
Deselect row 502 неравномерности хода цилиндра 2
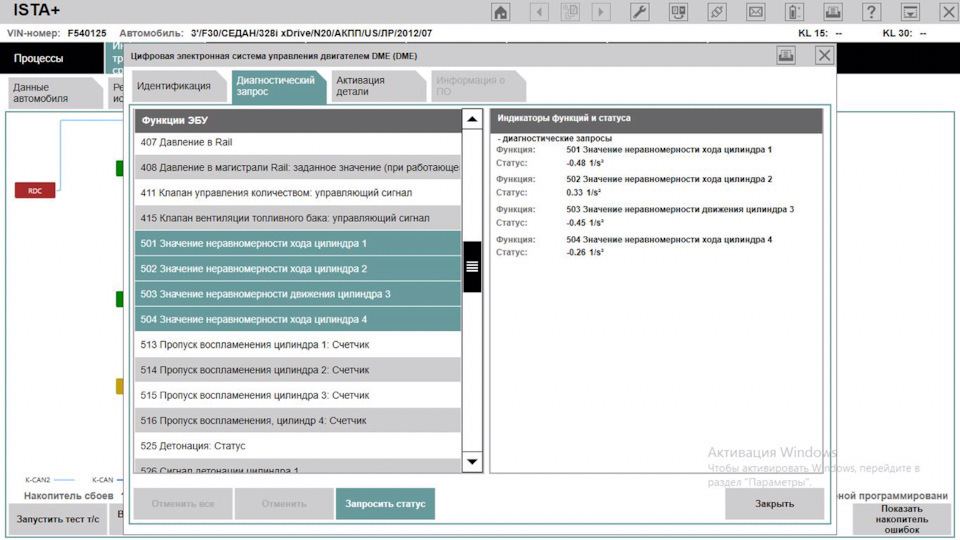point(298,269)
